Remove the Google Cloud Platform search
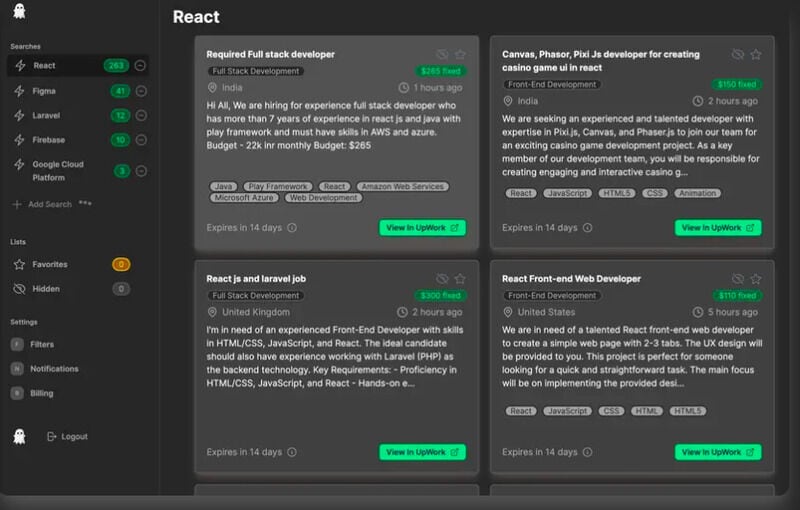The height and width of the screenshot is (510, 800). coord(141,171)
